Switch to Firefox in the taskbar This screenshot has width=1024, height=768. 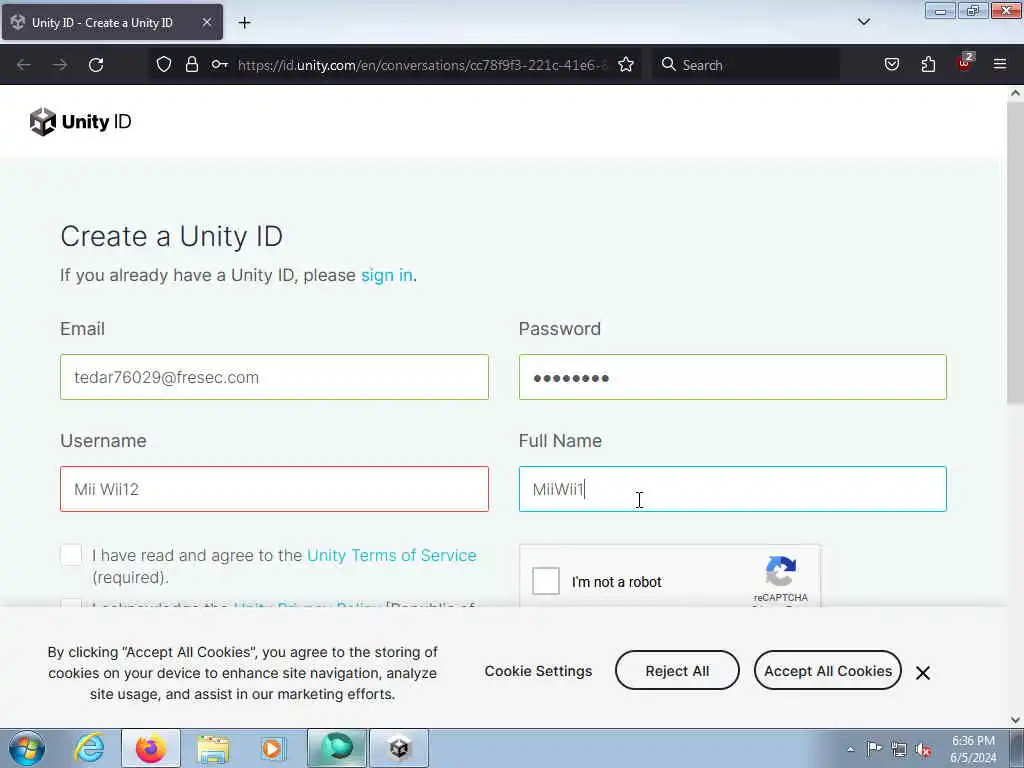(151, 748)
